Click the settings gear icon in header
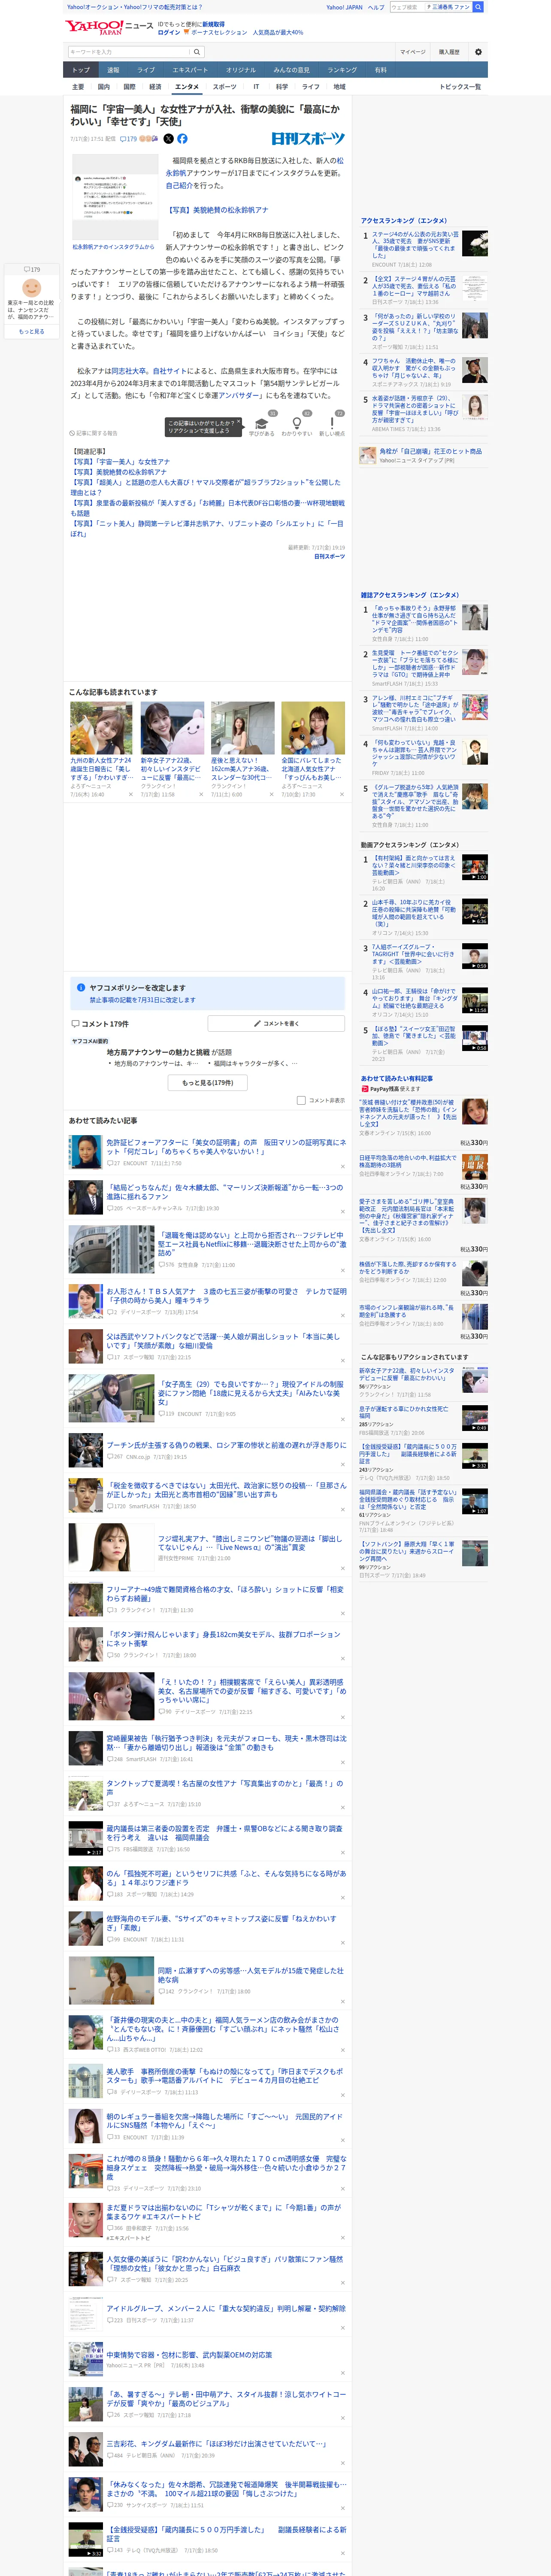This screenshot has height=2576, width=551. (478, 52)
